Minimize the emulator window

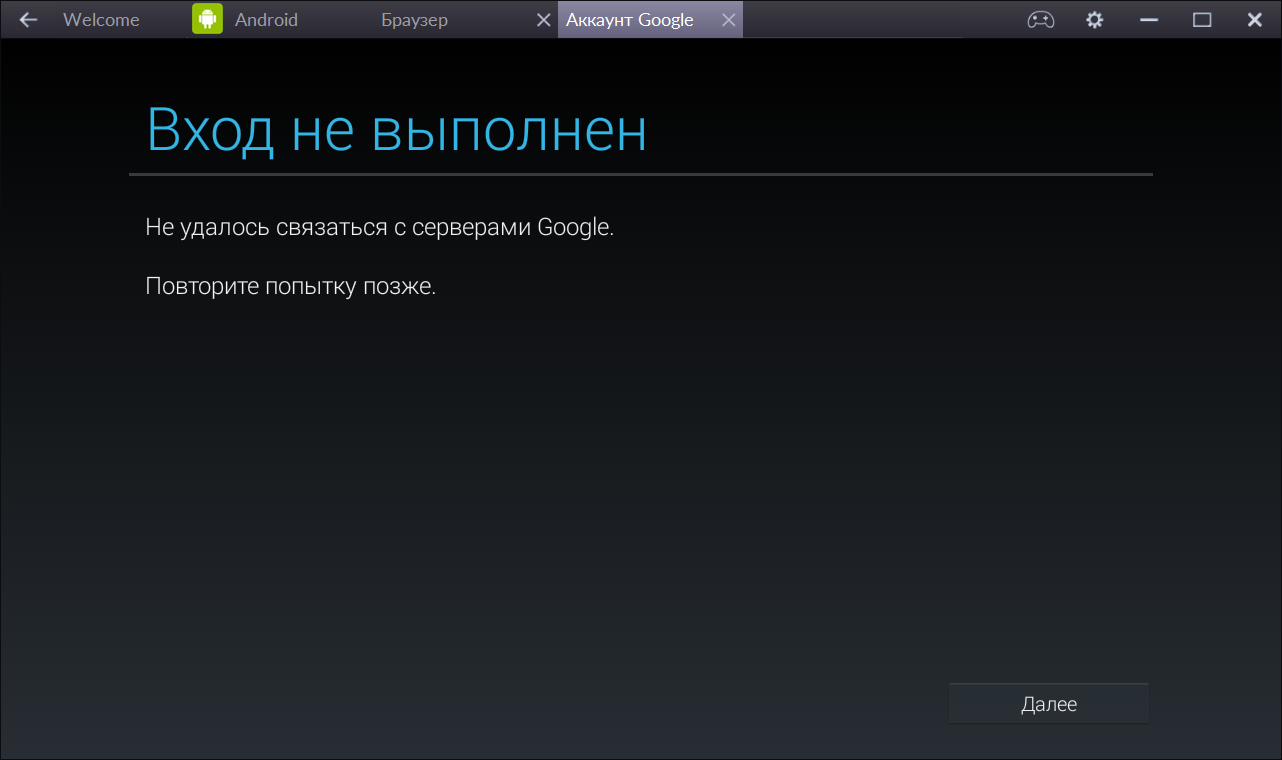pyautogui.click(x=1149, y=19)
